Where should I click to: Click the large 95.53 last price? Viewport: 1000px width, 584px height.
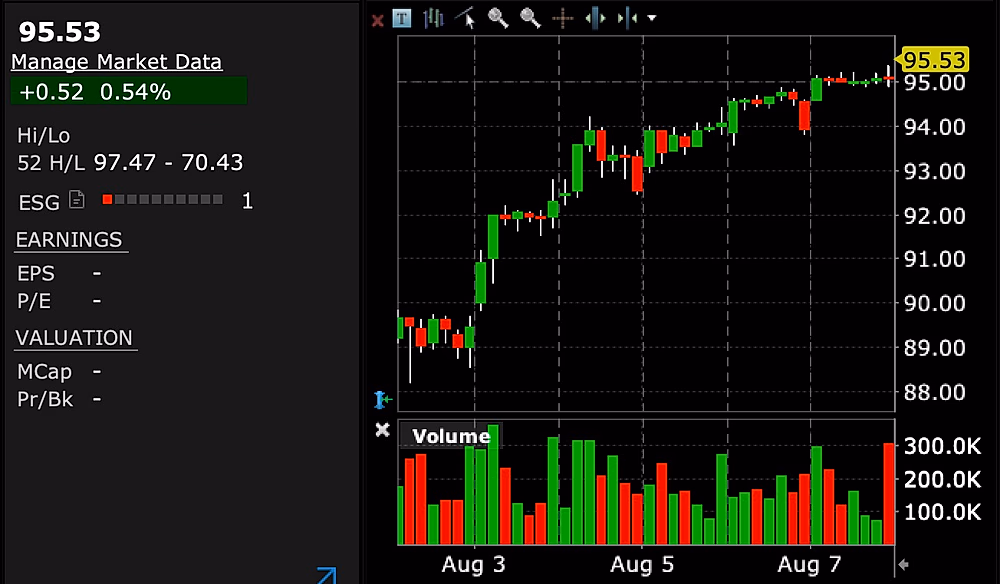tap(60, 32)
